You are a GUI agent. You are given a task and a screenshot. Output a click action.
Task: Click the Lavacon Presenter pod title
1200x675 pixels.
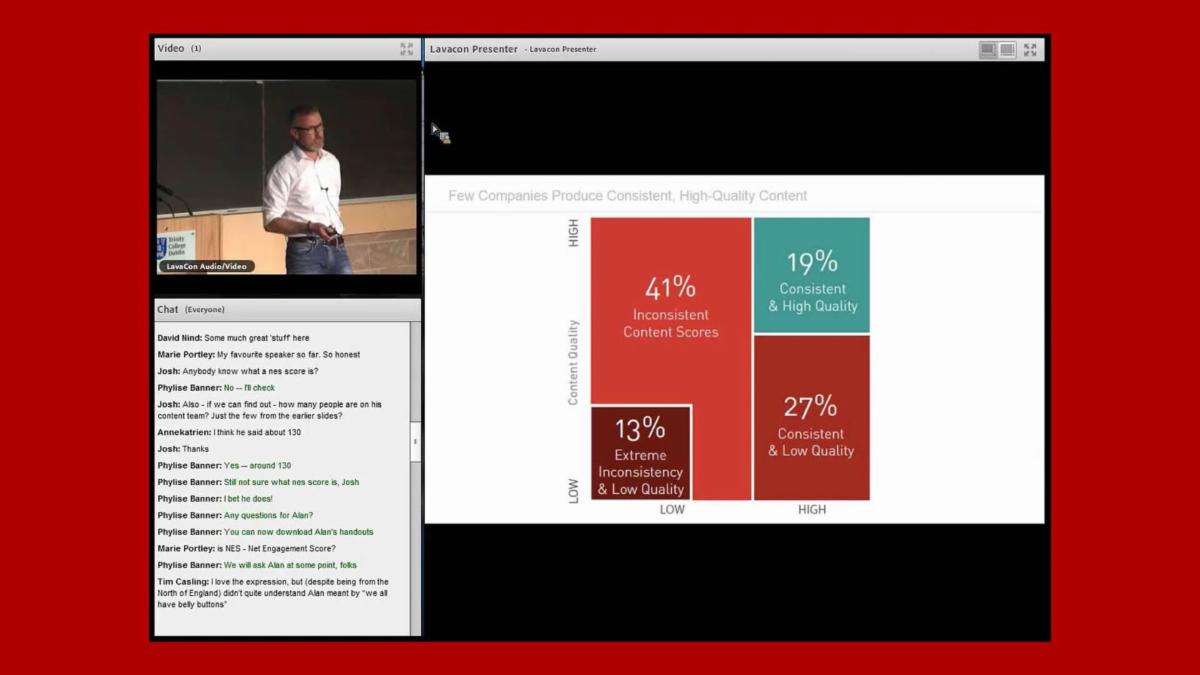(474, 49)
